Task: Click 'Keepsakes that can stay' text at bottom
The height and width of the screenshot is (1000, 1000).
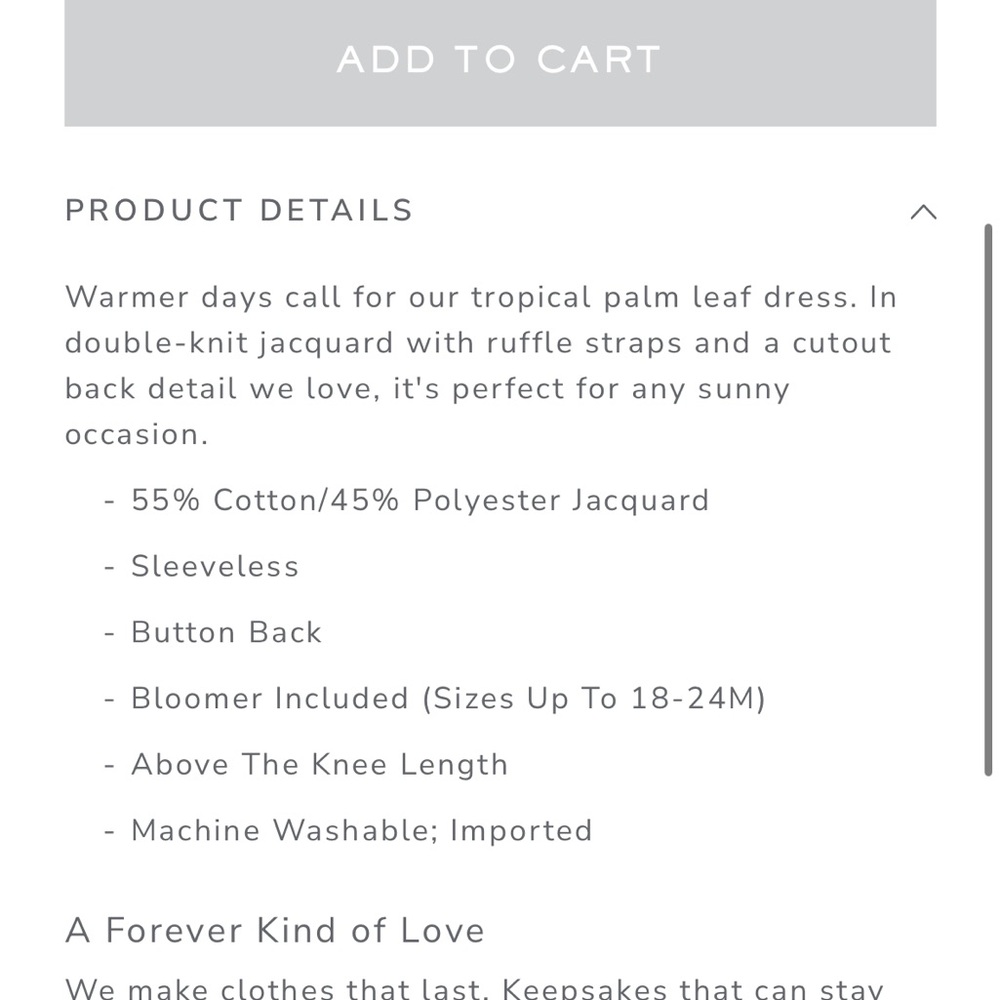Action: point(692,989)
